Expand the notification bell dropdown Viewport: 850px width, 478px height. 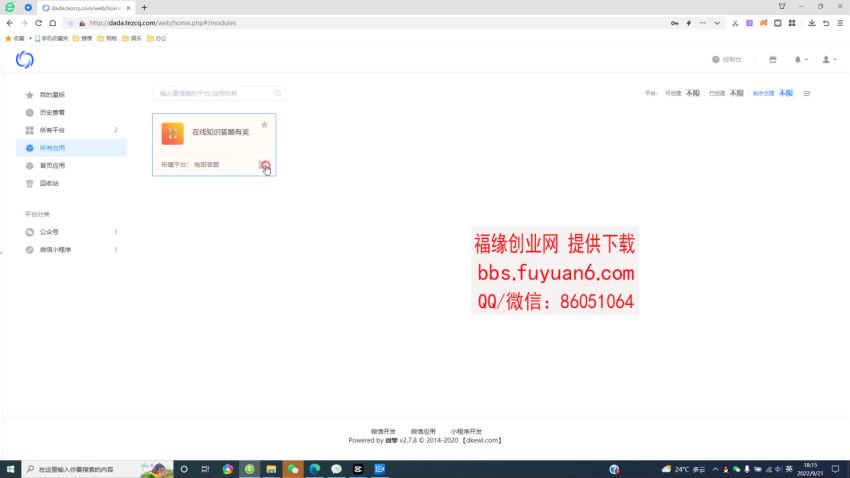coord(800,60)
